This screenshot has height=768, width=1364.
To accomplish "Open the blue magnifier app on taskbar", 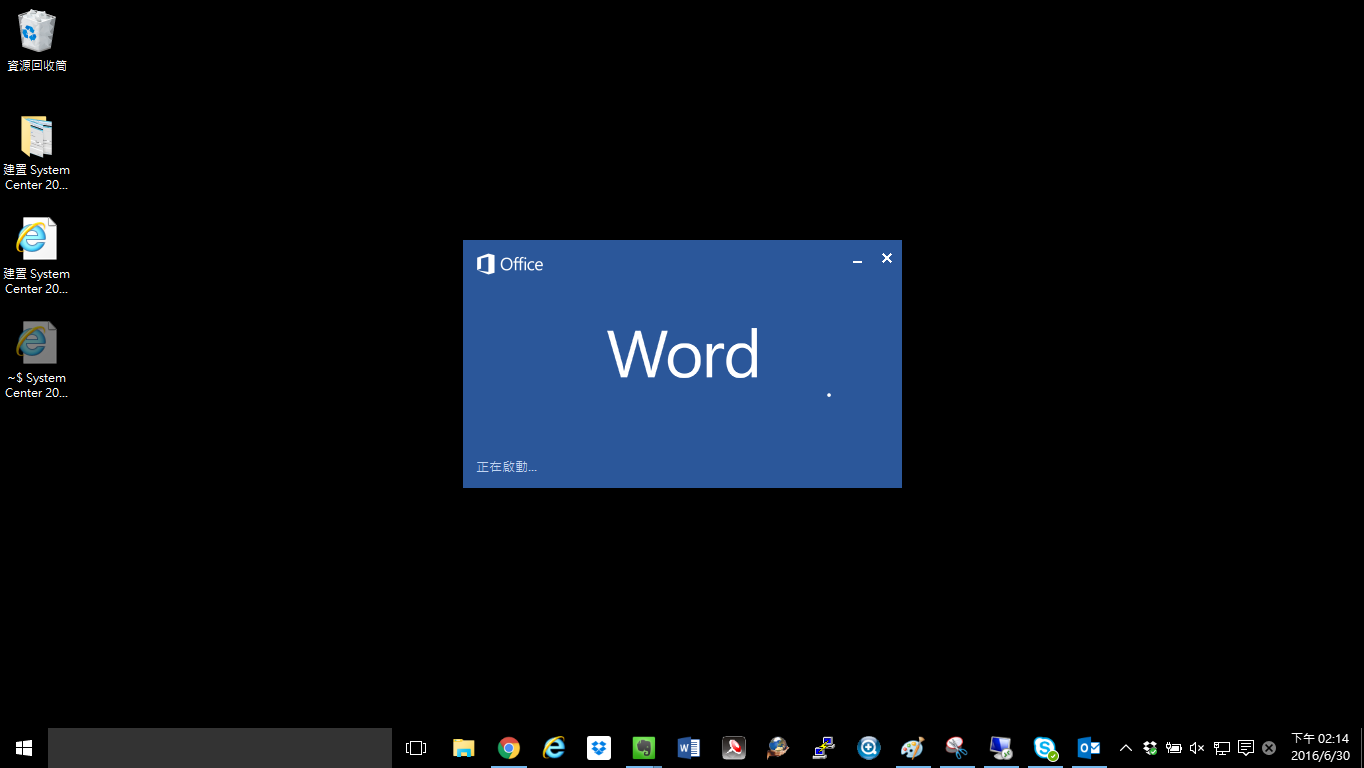I will click(x=869, y=748).
